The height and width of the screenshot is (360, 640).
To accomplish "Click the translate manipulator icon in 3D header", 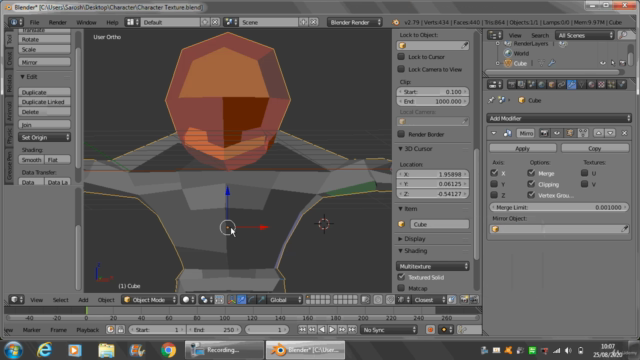I will (x=242, y=300).
